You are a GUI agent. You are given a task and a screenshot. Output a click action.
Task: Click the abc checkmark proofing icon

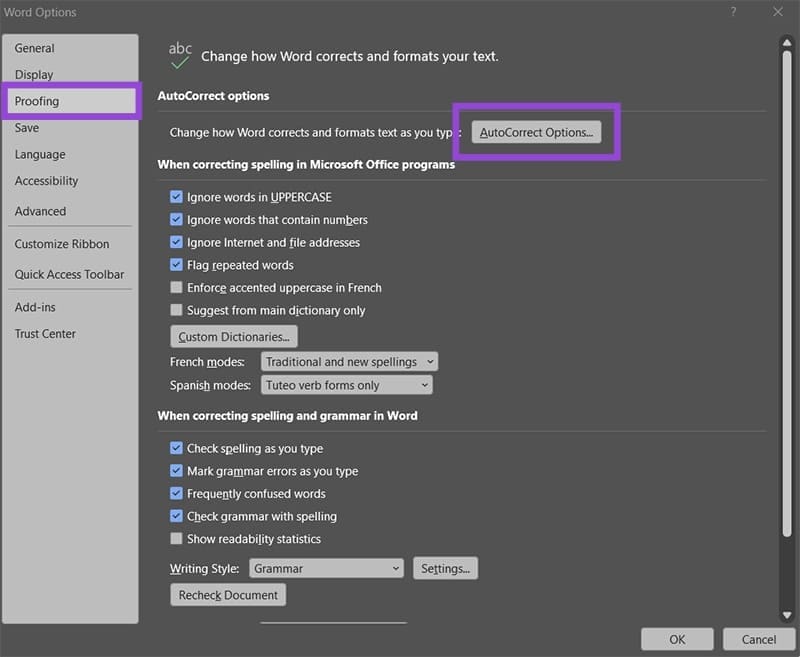(x=180, y=56)
